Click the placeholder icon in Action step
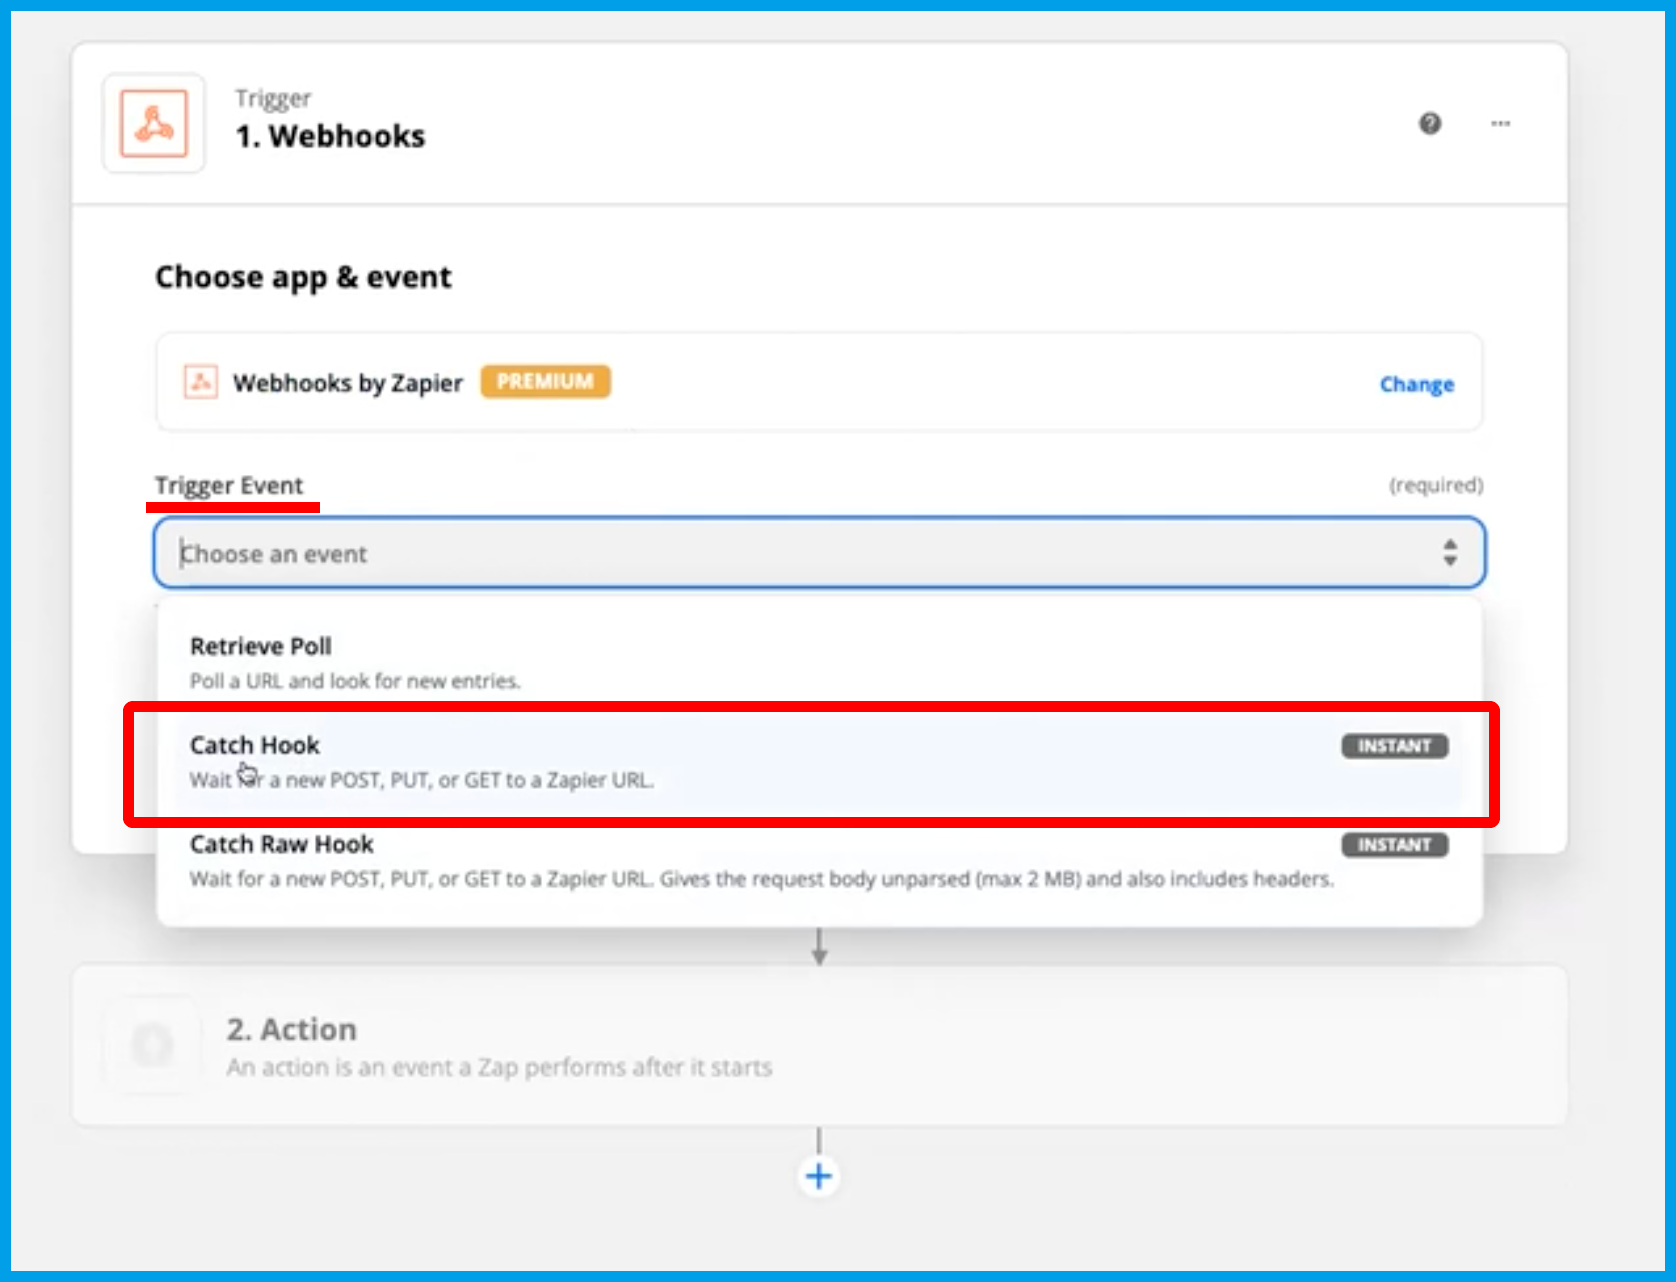Screen dimensions: 1676x1282 pyautogui.click(x=153, y=1045)
